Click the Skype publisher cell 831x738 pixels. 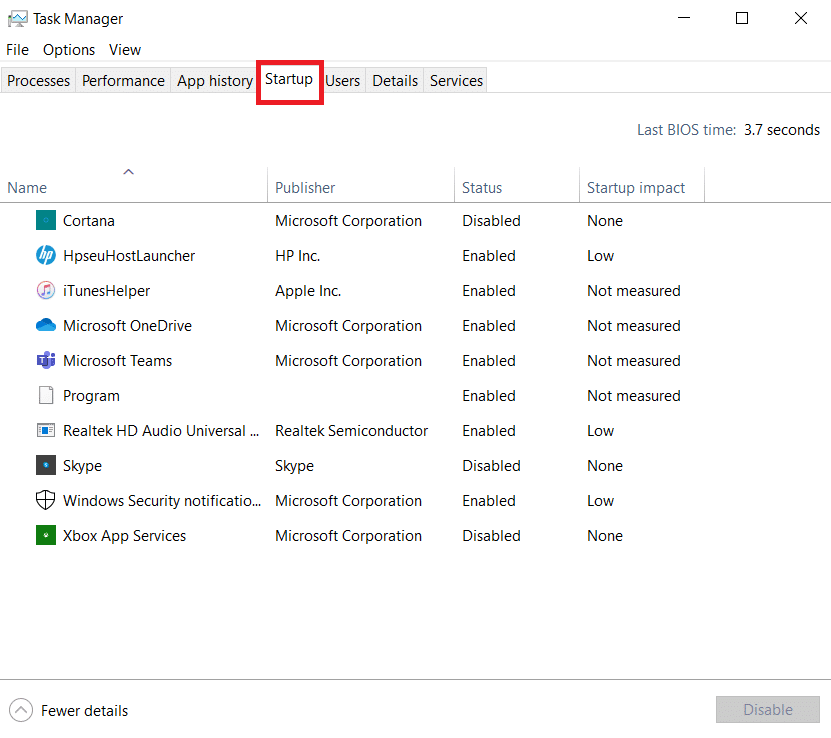(x=294, y=465)
